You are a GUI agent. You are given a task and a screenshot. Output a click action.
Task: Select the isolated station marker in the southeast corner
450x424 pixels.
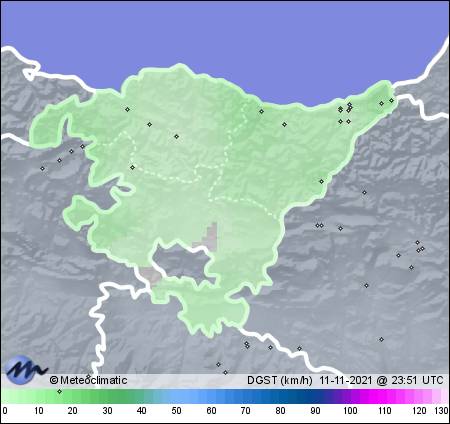tap(381, 339)
